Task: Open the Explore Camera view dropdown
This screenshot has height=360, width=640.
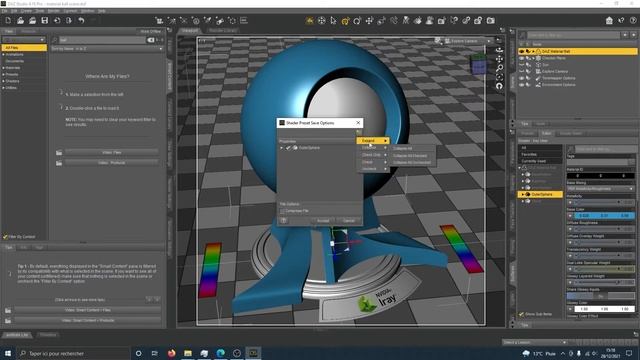Action: pyautogui.click(x=469, y=41)
